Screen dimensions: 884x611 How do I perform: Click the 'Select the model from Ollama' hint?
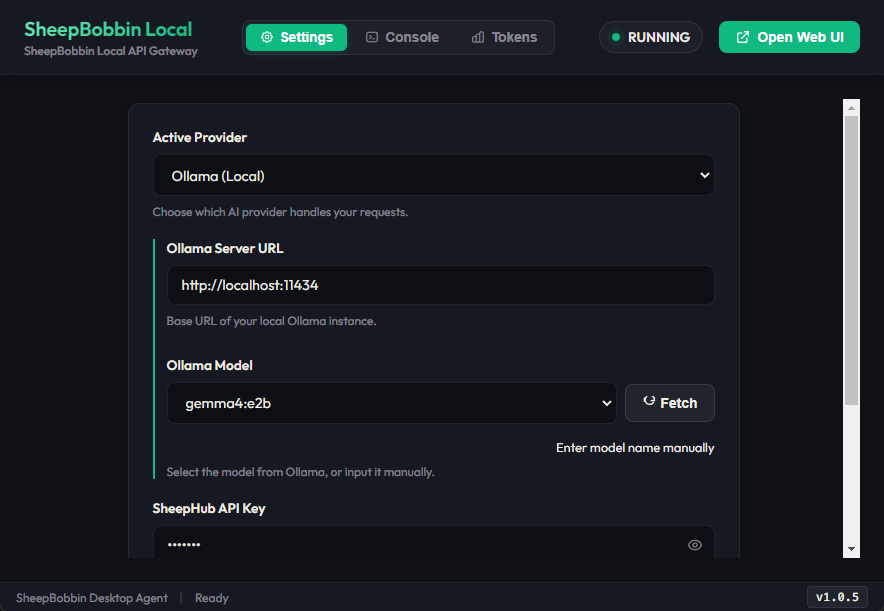pos(300,472)
